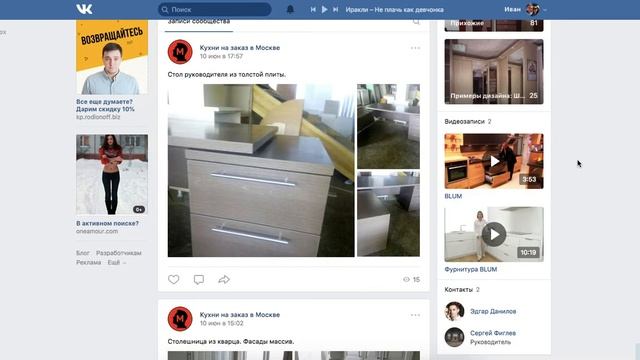Open the Возвращайтесь ad banner

tap(112, 57)
